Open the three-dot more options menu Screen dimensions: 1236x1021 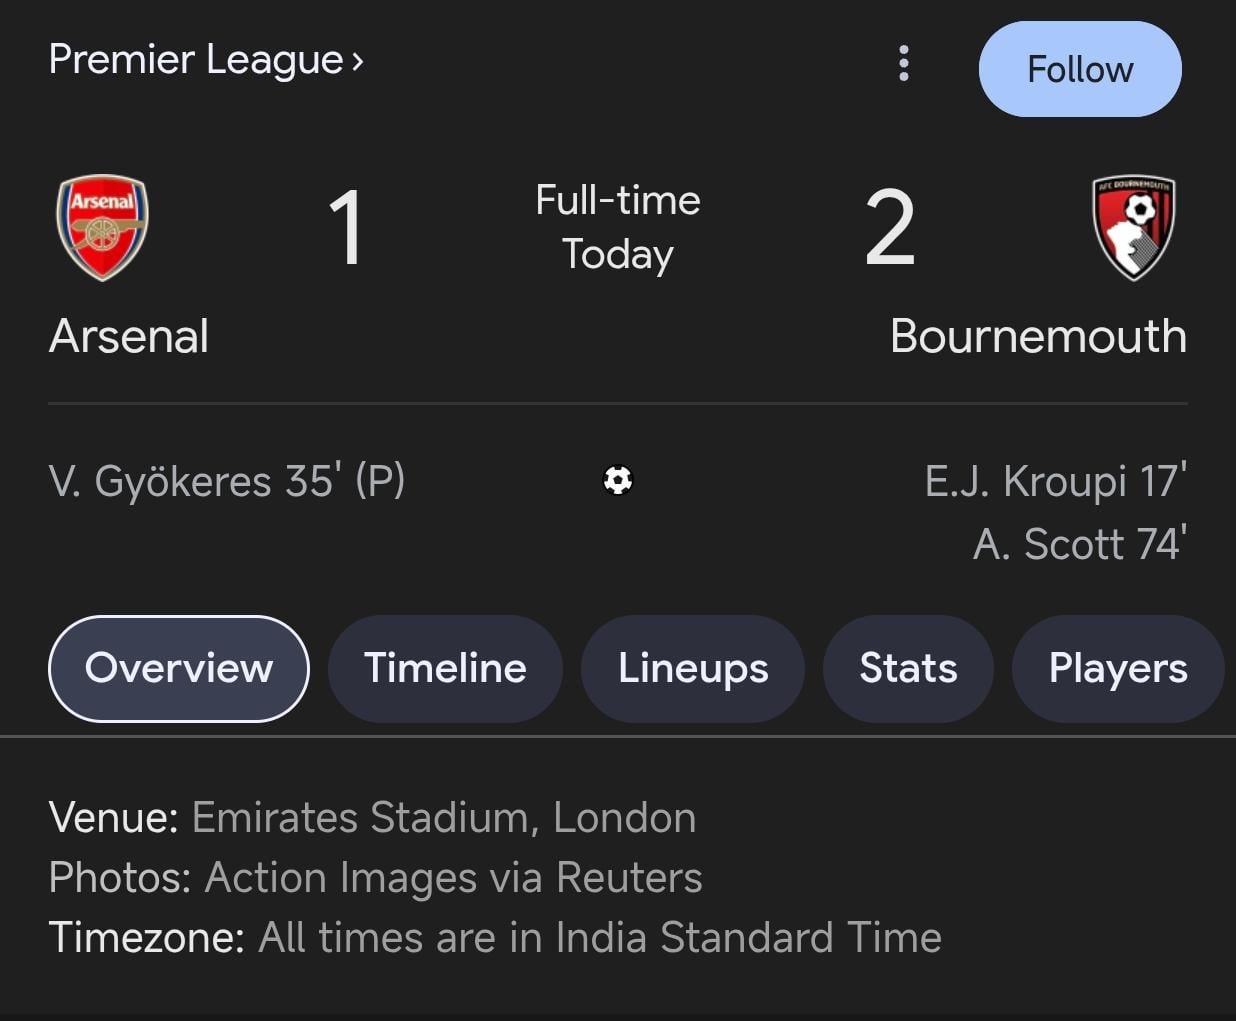click(904, 64)
